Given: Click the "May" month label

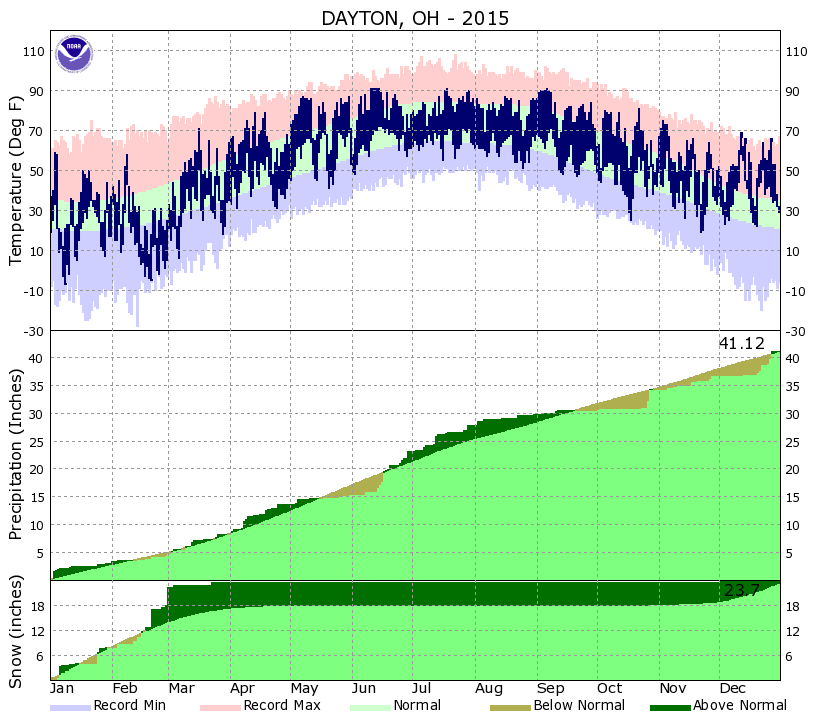Looking at the screenshot, I should [x=304, y=689].
